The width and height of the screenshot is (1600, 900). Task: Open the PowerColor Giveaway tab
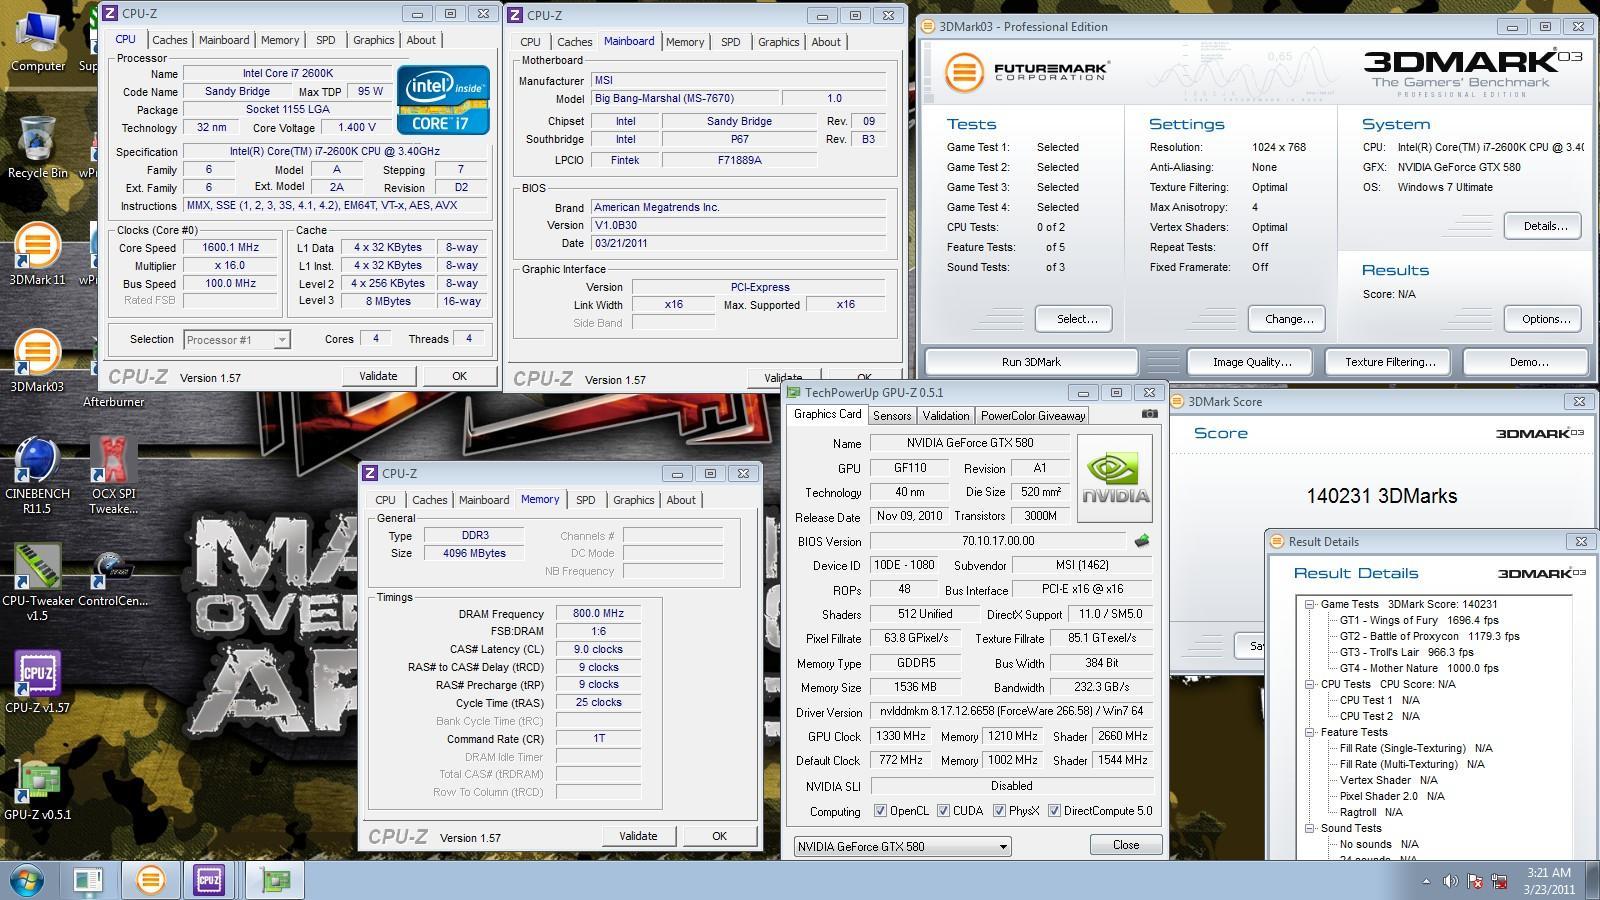[1033, 416]
